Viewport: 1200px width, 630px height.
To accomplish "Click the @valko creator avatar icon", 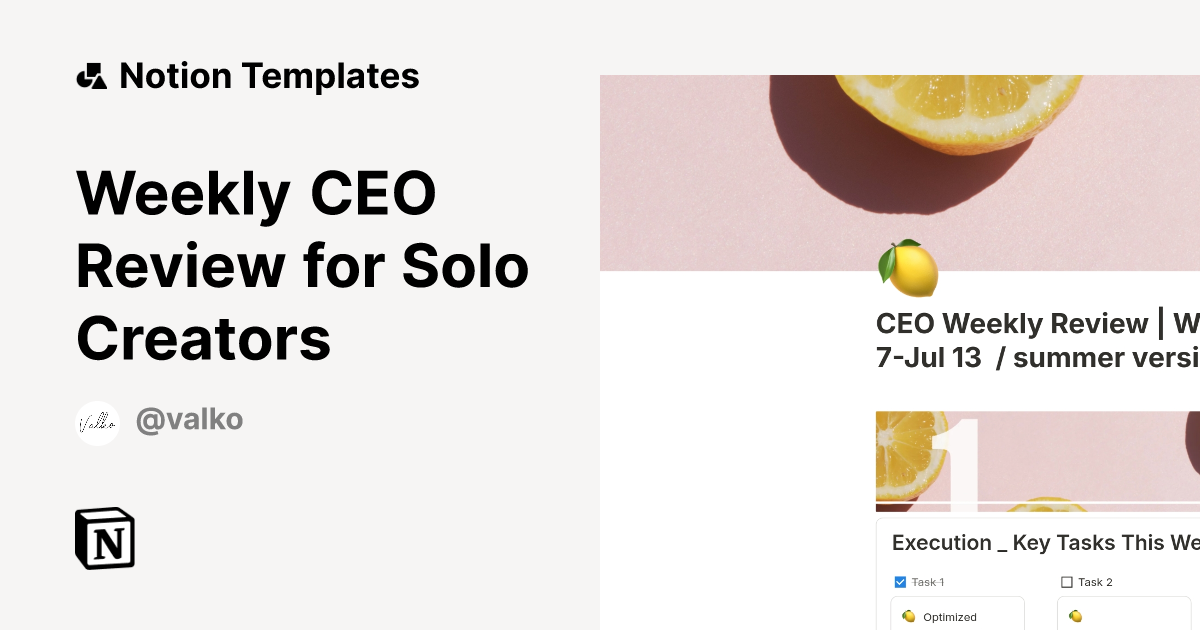I will pyautogui.click(x=97, y=422).
